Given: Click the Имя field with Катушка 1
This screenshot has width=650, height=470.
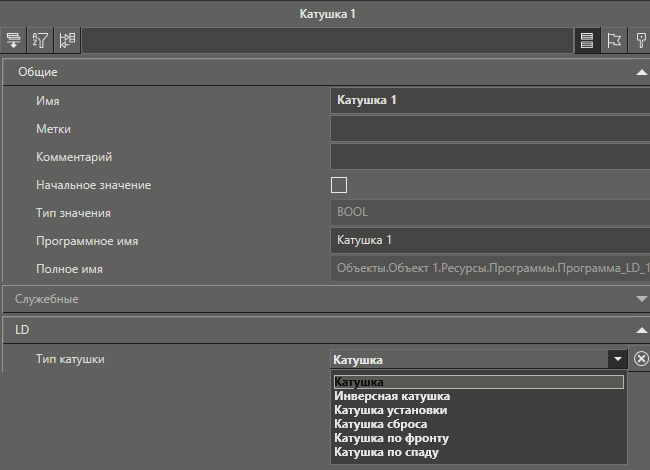Looking at the screenshot, I should tap(488, 100).
